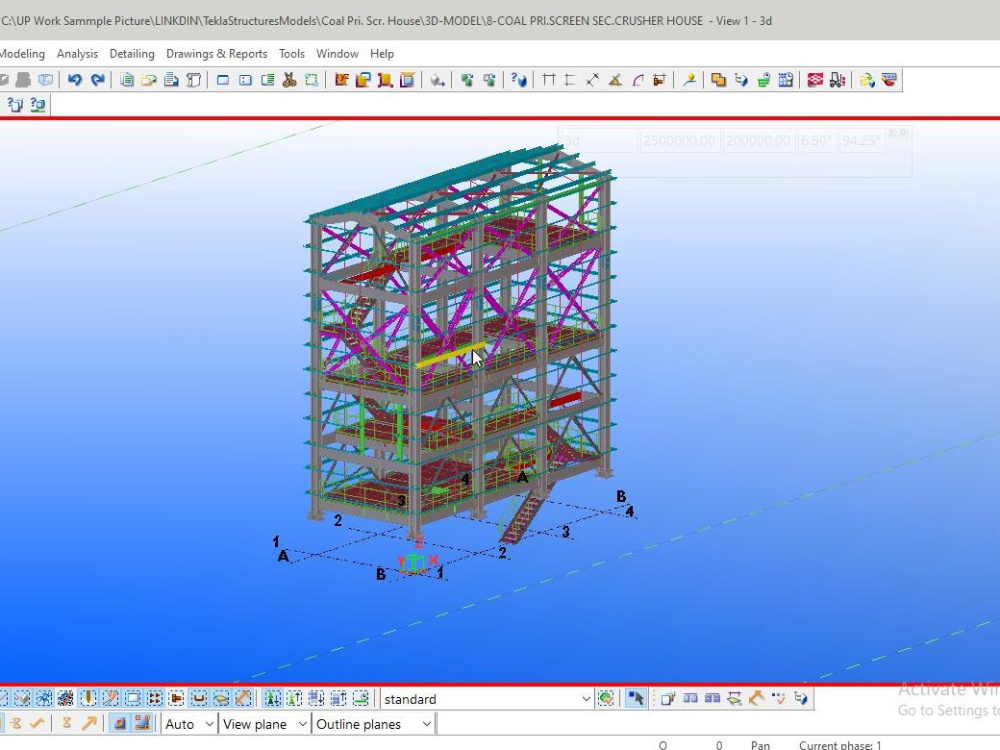The height and width of the screenshot is (750, 1000).
Task: Open the 'Outline planes' dropdown
Action: click(374, 724)
